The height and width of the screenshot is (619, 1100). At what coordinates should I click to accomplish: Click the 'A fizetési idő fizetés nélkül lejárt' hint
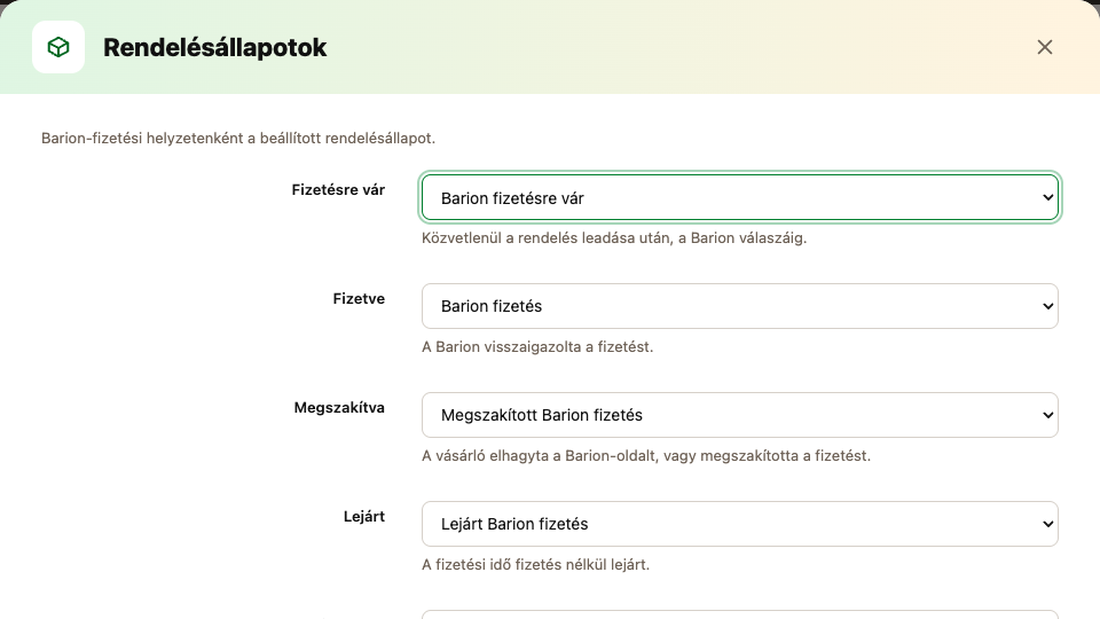point(535,564)
